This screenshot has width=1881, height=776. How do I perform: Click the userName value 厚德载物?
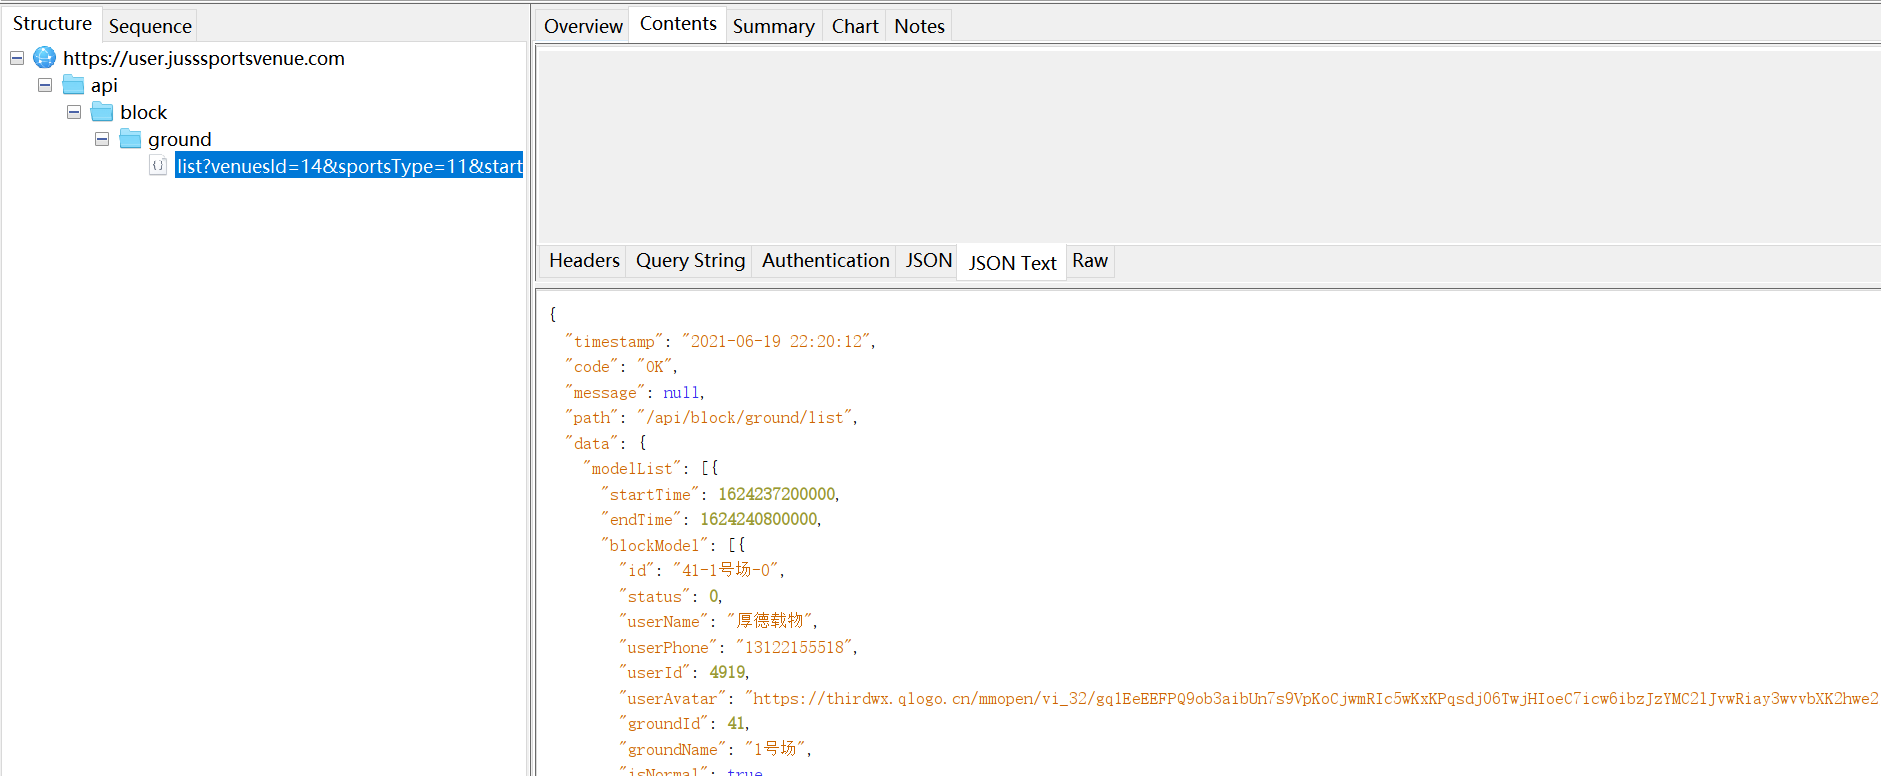(x=770, y=621)
